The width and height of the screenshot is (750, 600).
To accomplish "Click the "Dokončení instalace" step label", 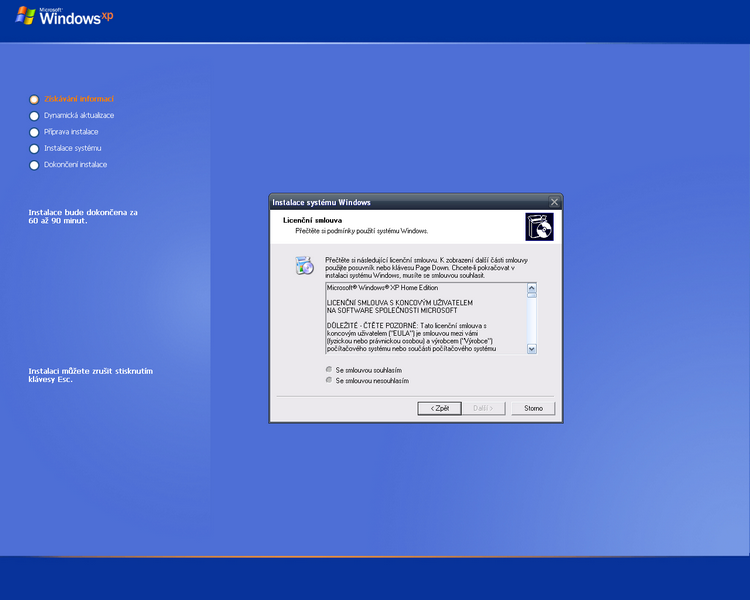I will (x=76, y=164).
